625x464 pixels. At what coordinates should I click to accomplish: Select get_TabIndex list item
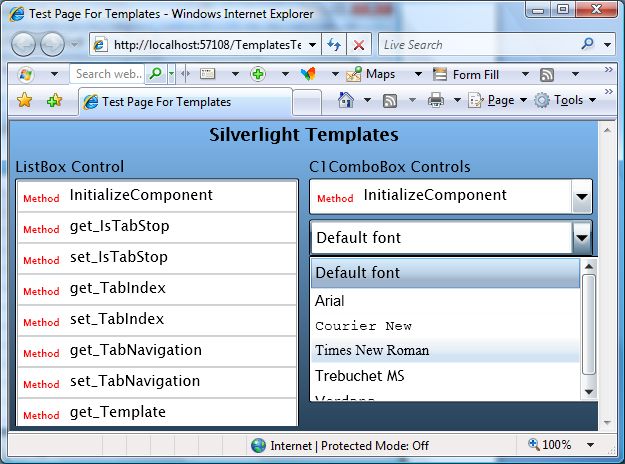(x=157, y=289)
